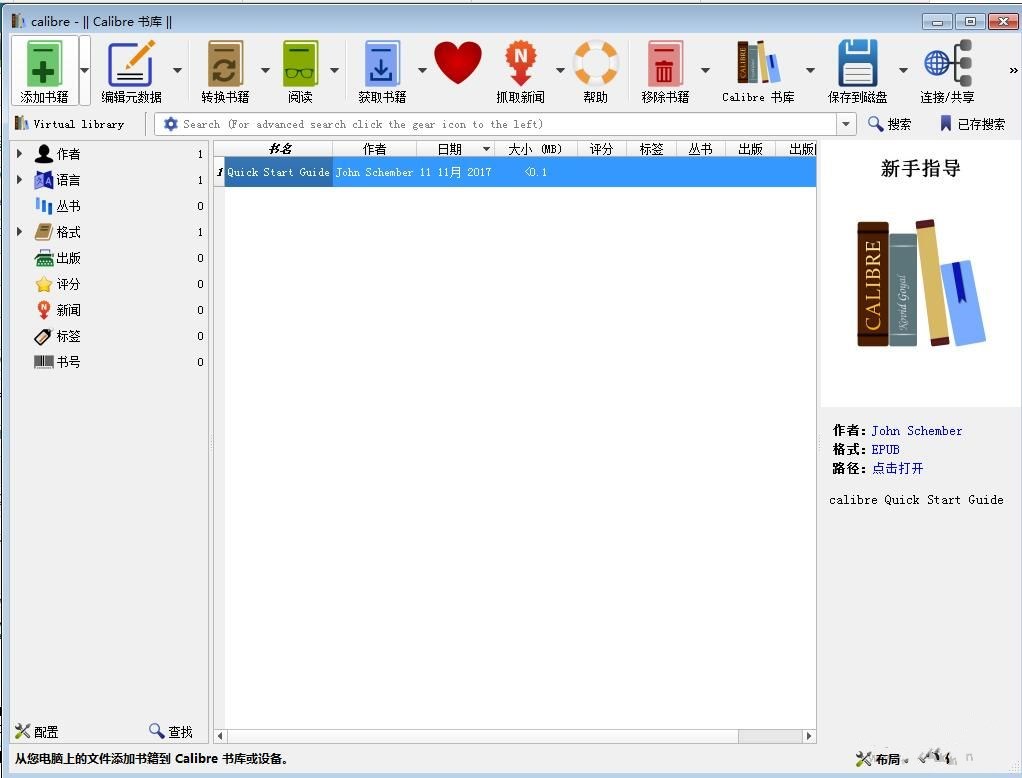1022x778 pixels.
Task: Sort by the 书名 column header
Action: click(279, 149)
